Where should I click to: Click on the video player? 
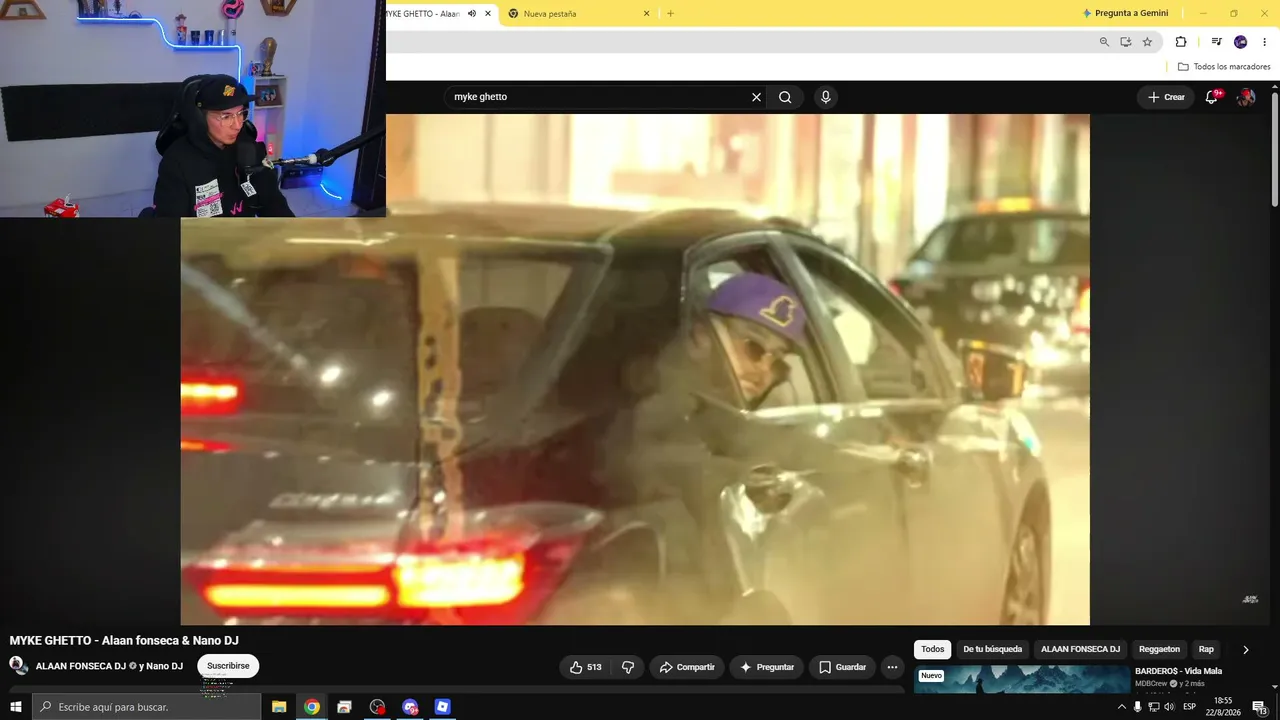635,369
